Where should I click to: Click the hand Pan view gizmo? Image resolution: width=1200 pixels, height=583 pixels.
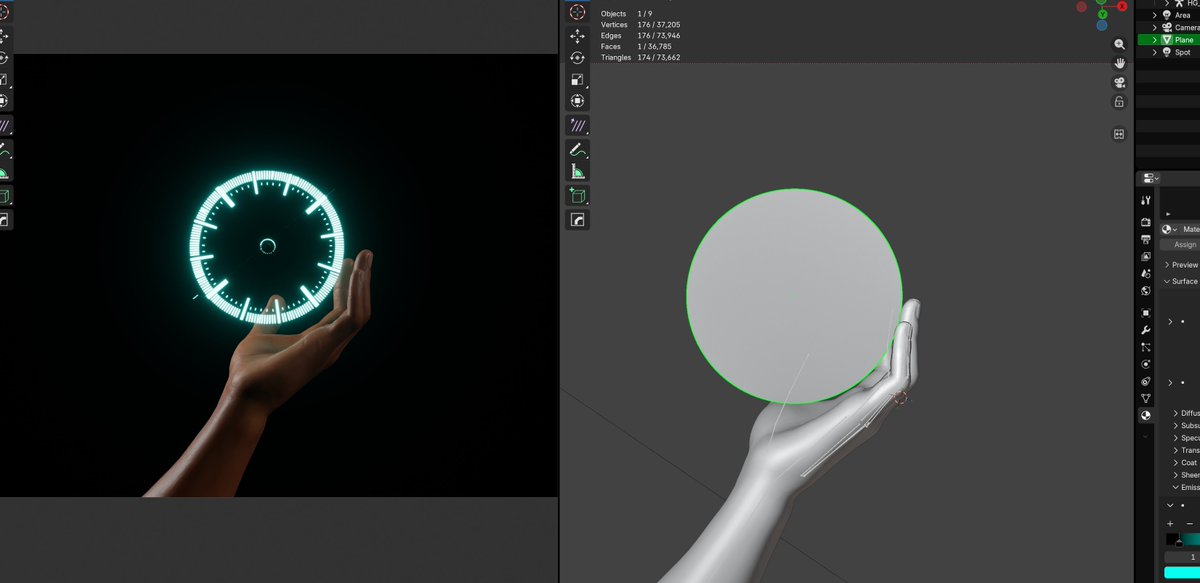click(x=1119, y=63)
